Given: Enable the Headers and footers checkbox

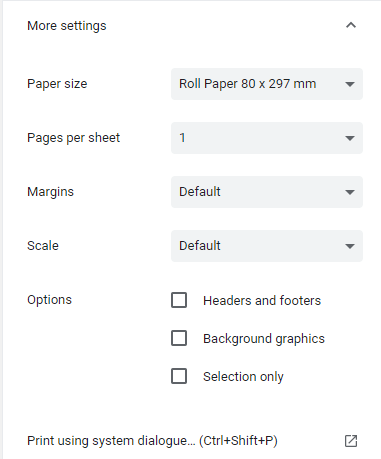Looking at the screenshot, I should pos(179,300).
